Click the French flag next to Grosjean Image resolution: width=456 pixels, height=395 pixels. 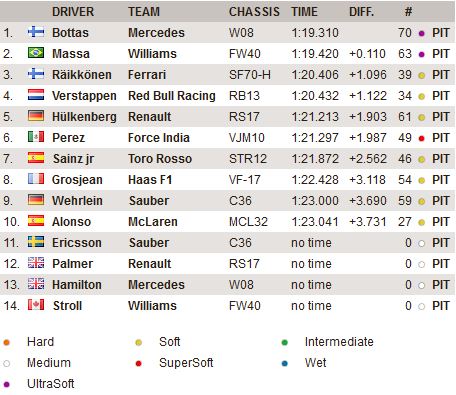click(36, 179)
